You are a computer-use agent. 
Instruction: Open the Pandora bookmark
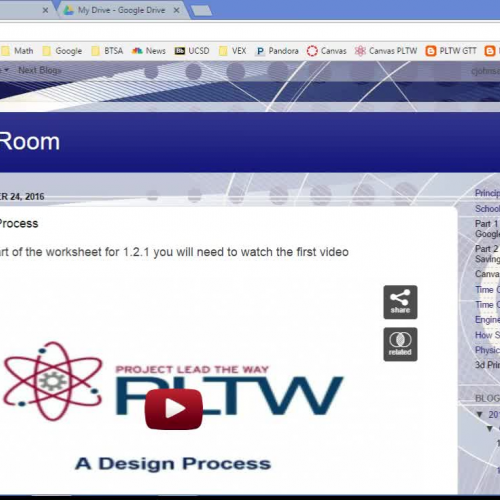(277, 51)
